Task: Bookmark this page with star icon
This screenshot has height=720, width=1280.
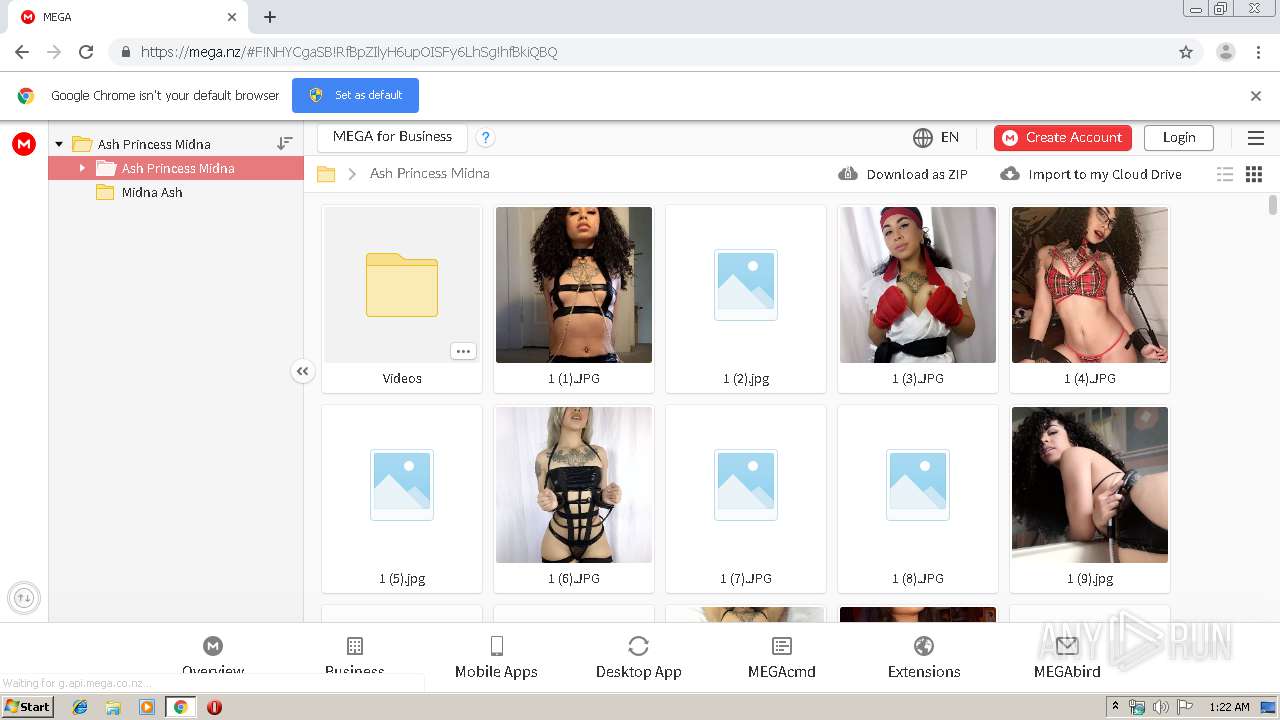Action: (1186, 52)
